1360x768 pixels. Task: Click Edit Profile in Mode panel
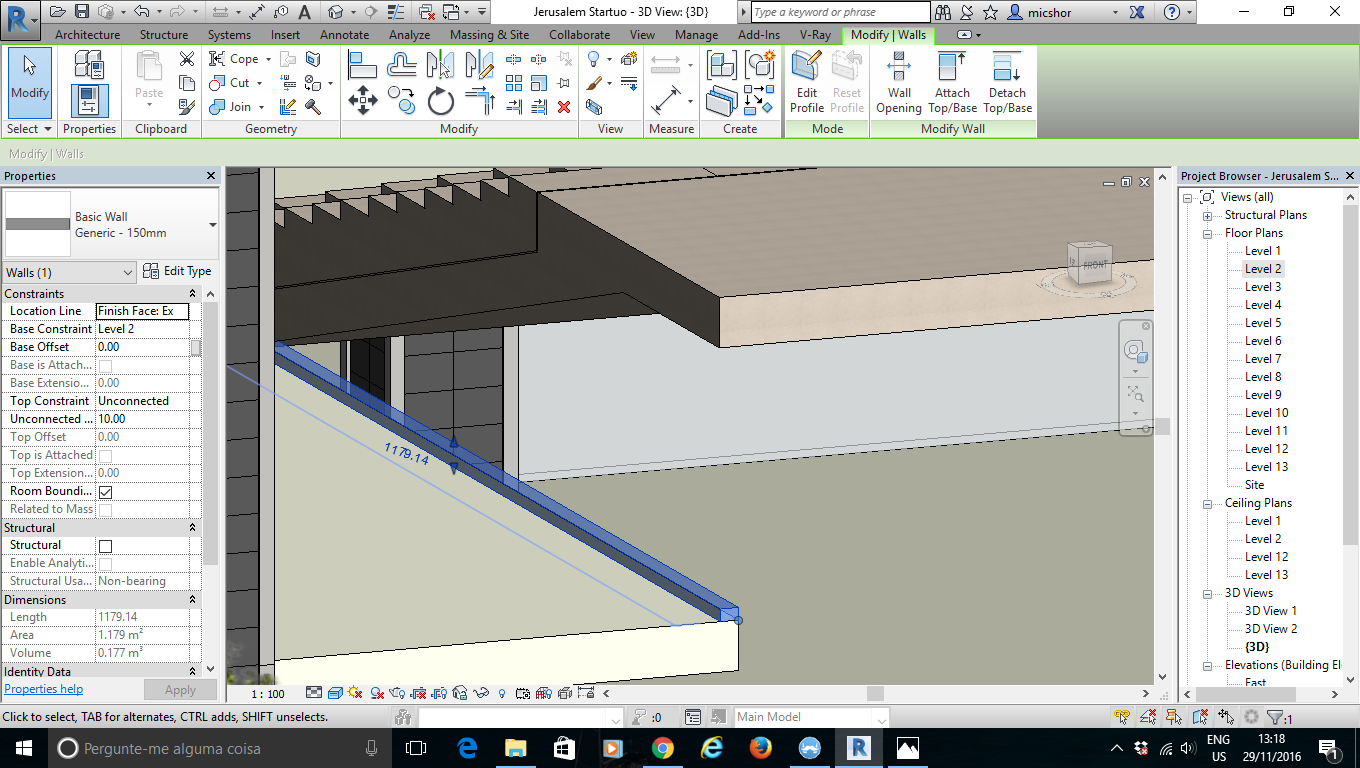(x=807, y=83)
